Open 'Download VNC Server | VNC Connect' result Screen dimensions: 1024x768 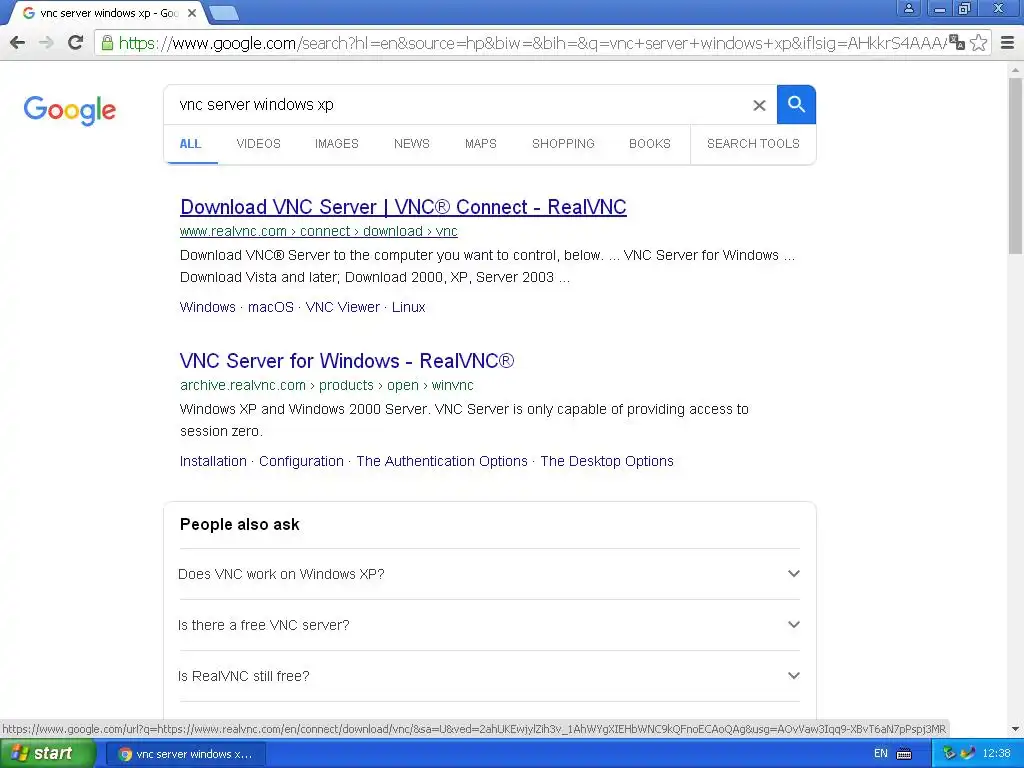coord(403,207)
